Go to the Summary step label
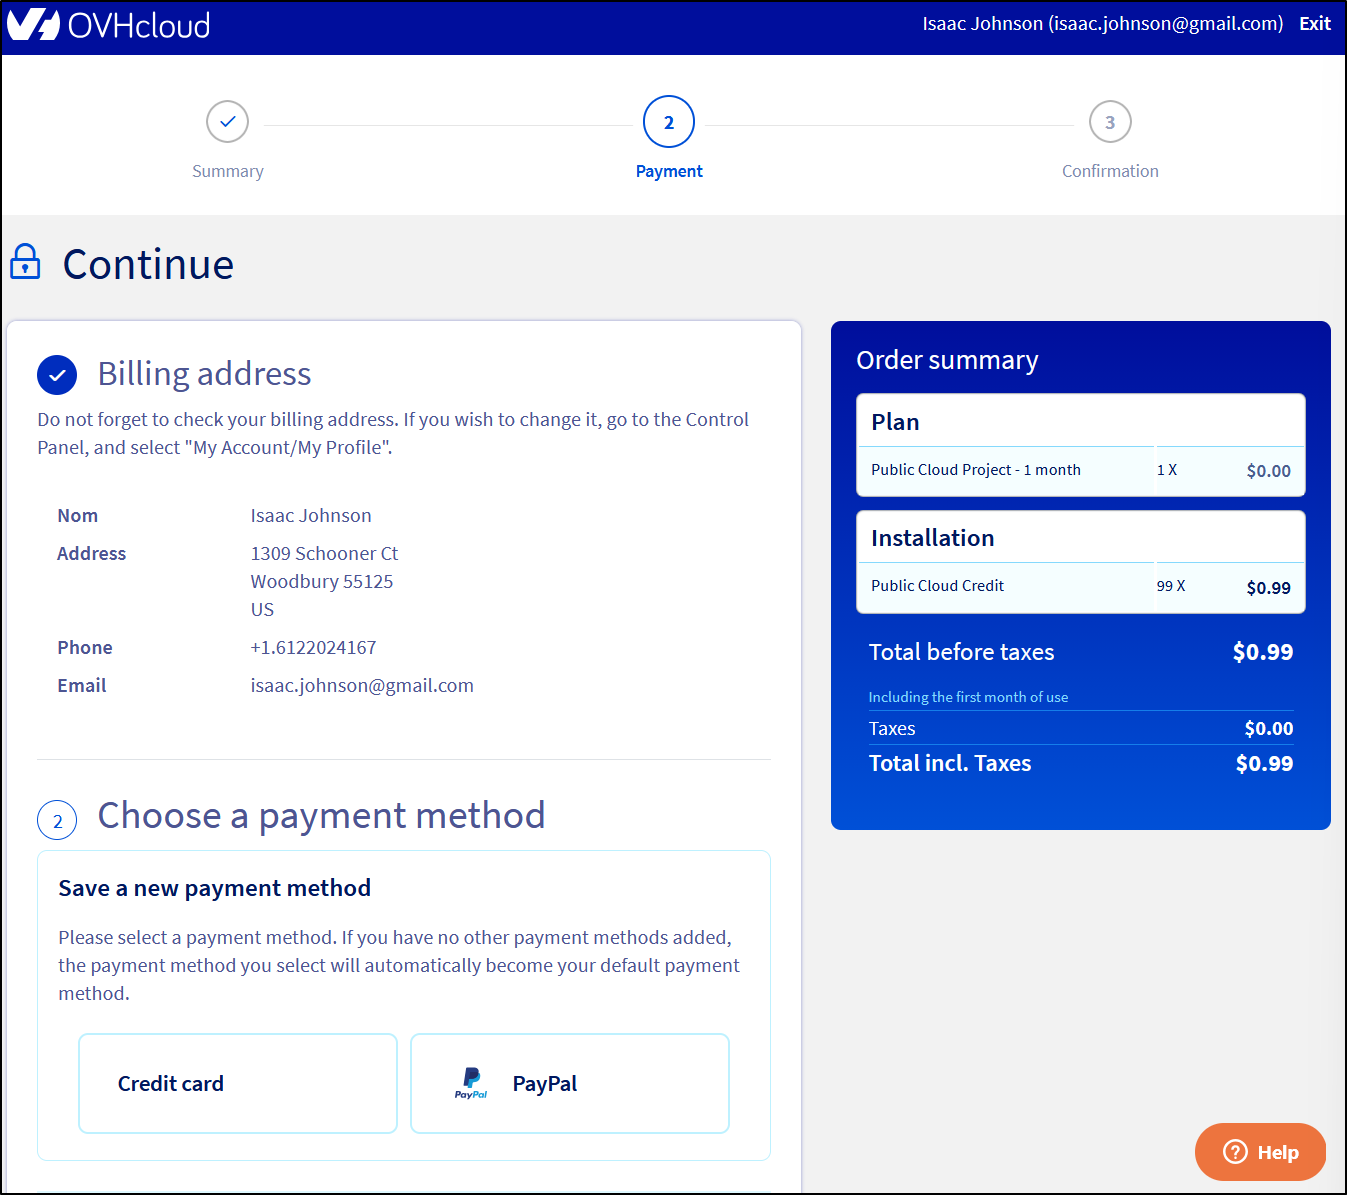This screenshot has height=1195, width=1347. [227, 171]
